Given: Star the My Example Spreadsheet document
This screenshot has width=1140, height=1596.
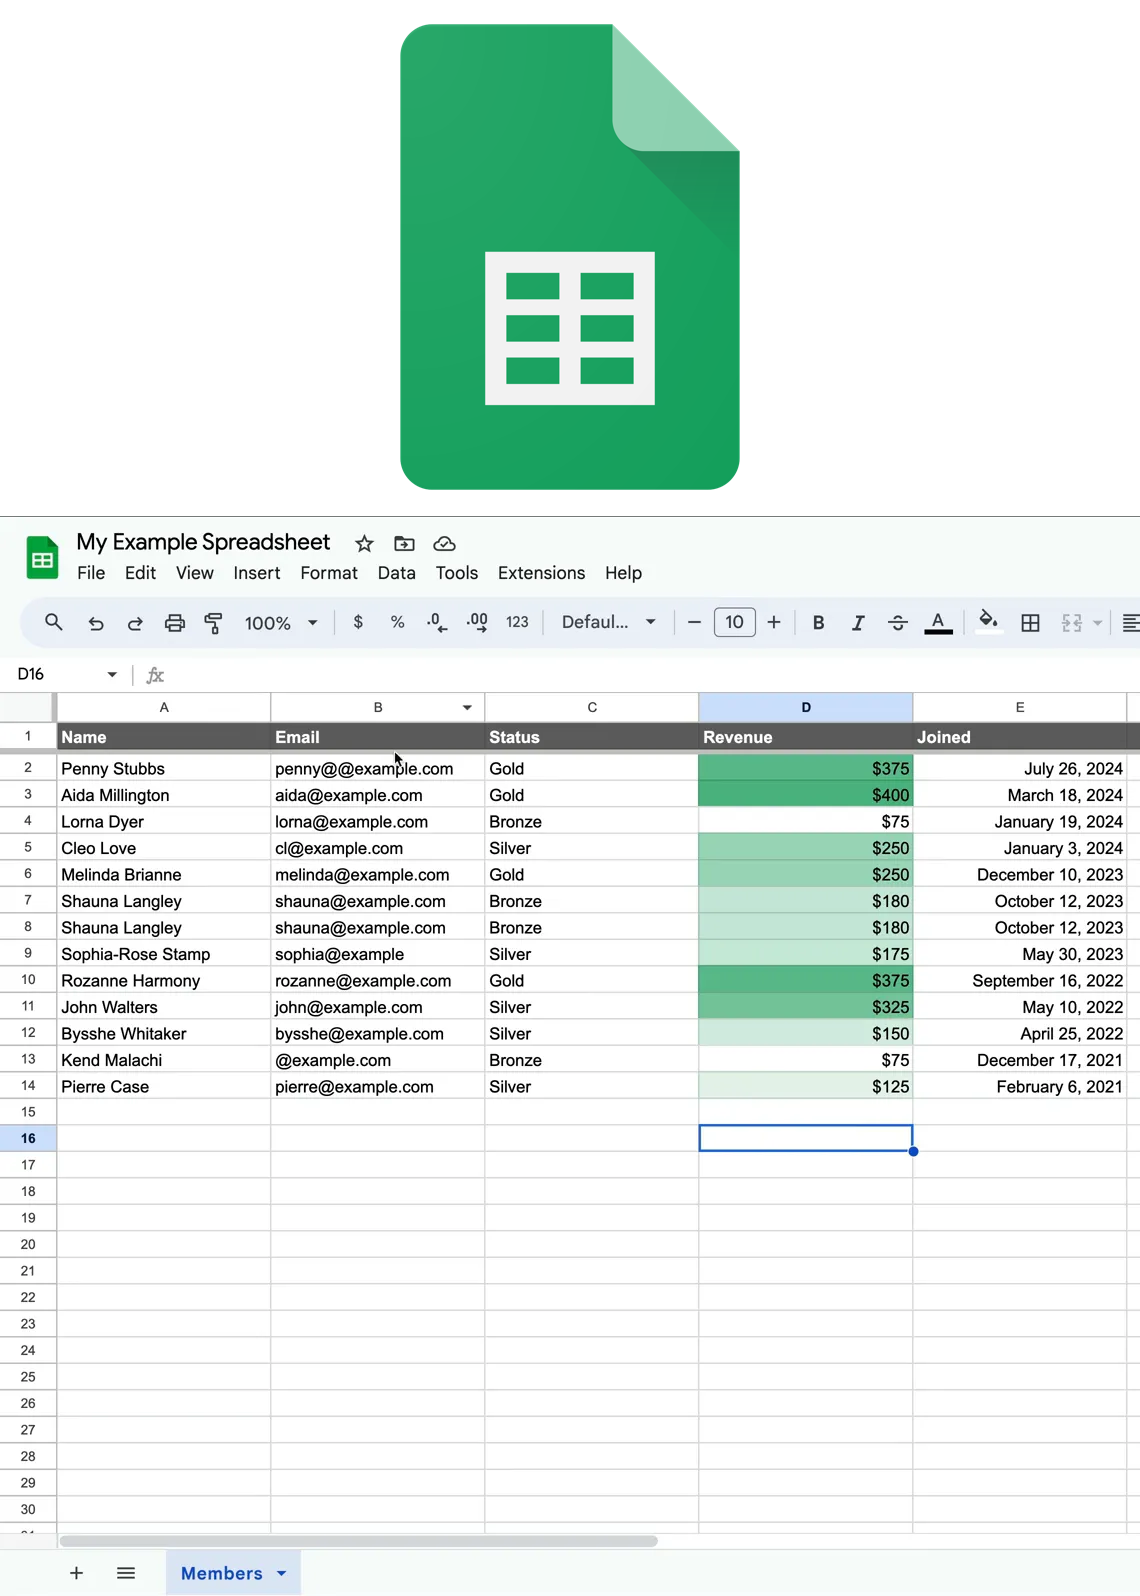Looking at the screenshot, I should tap(364, 544).
